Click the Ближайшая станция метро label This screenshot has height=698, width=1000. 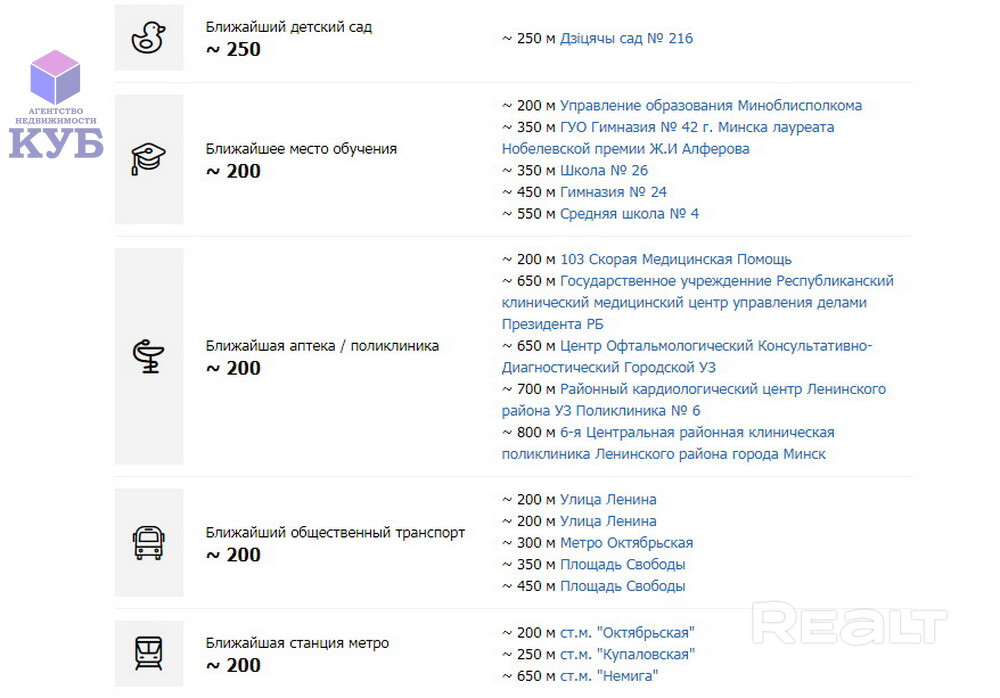(297, 643)
